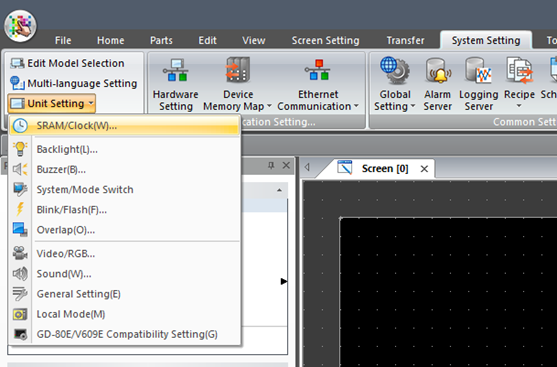This screenshot has width=557, height=367.
Task: Click the black screen editing canvas
Action: click(448, 292)
